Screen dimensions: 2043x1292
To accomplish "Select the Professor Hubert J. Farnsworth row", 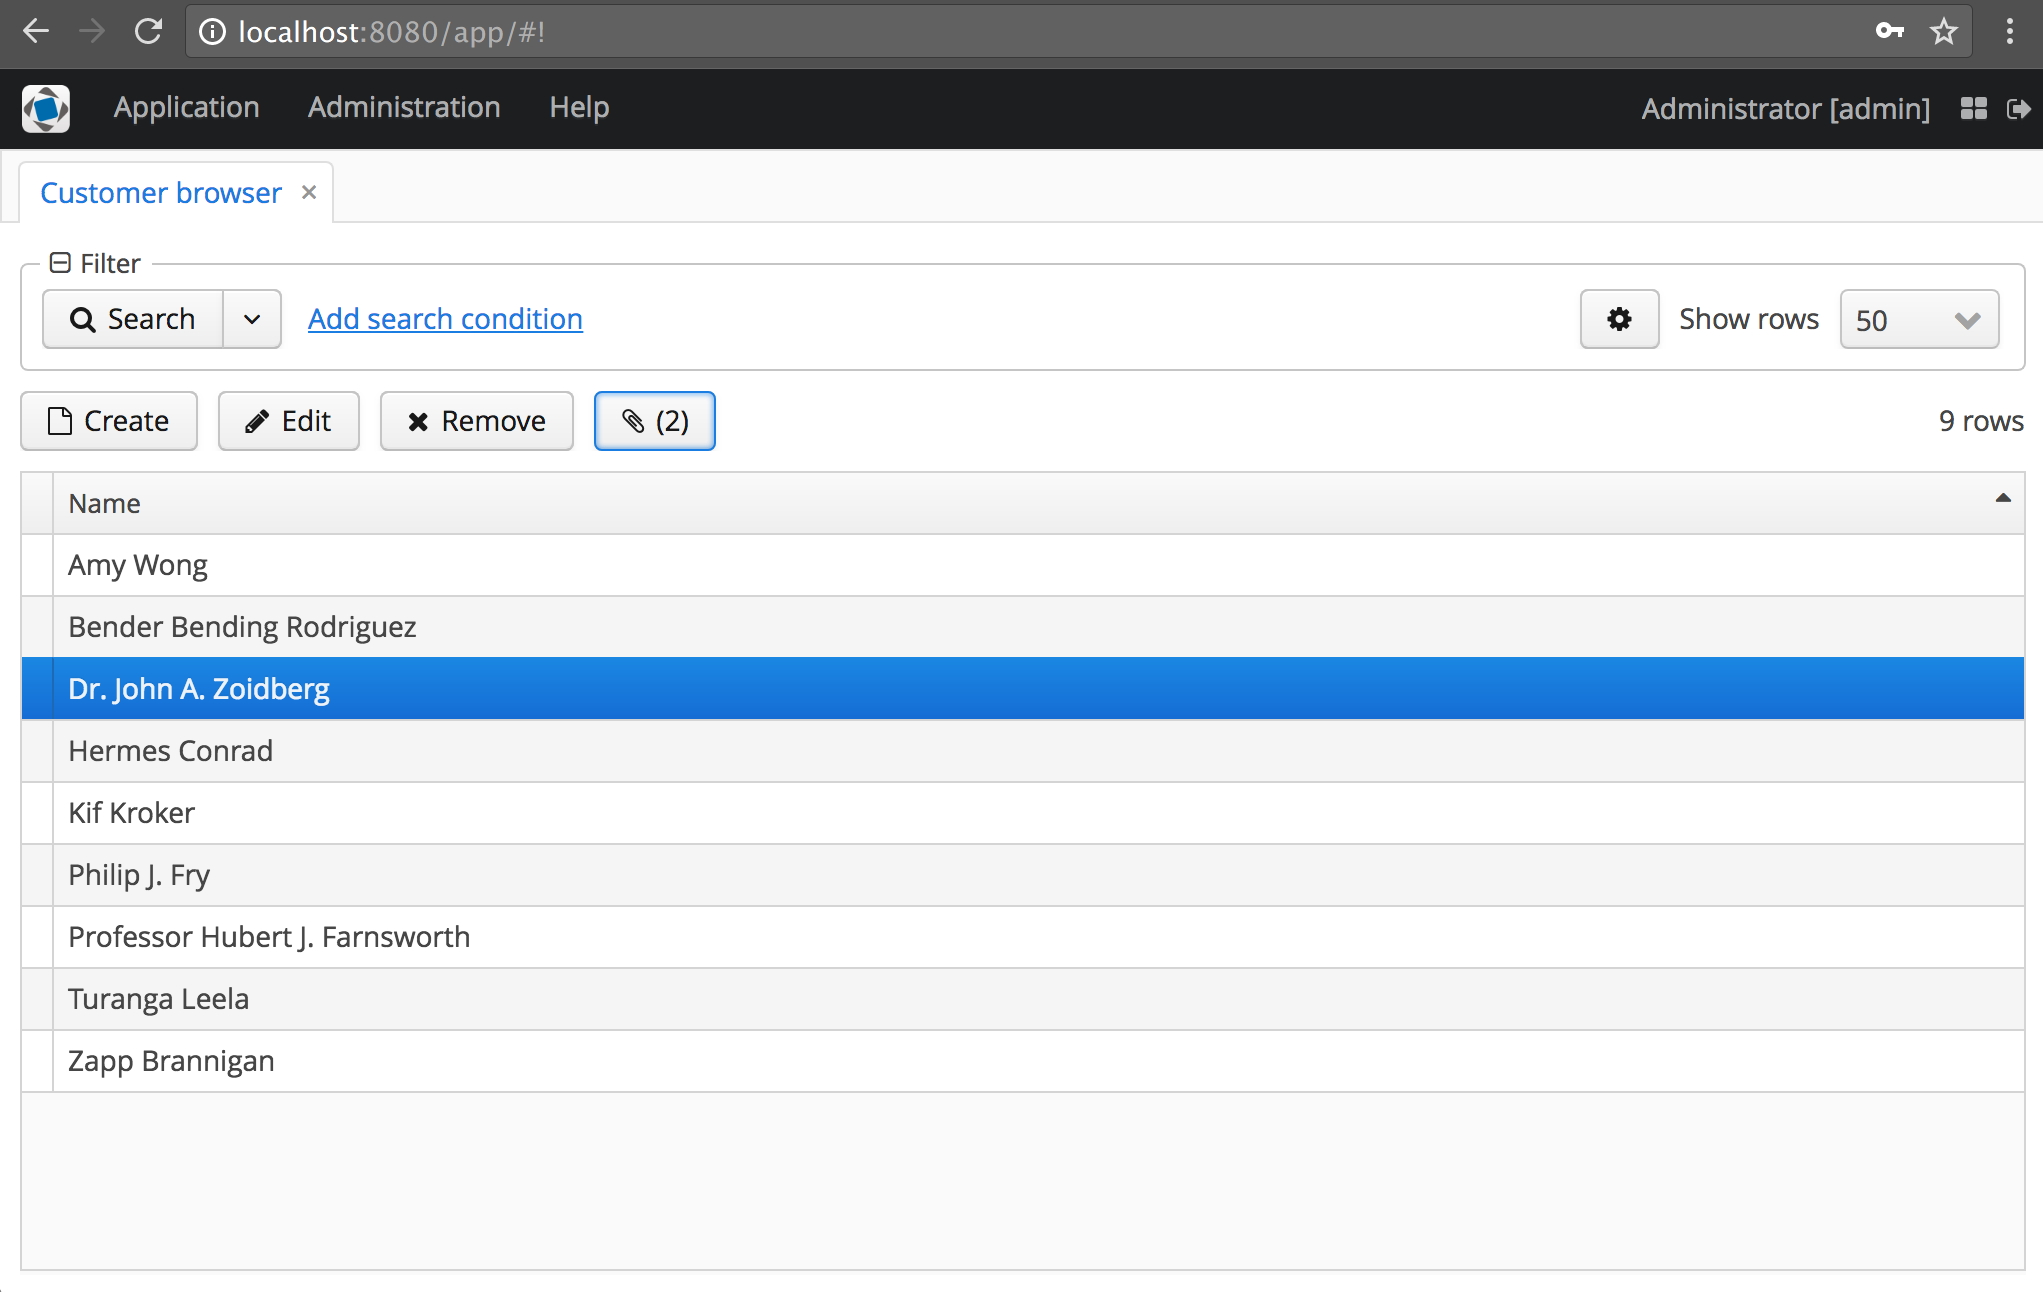I will click(1023, 937).
